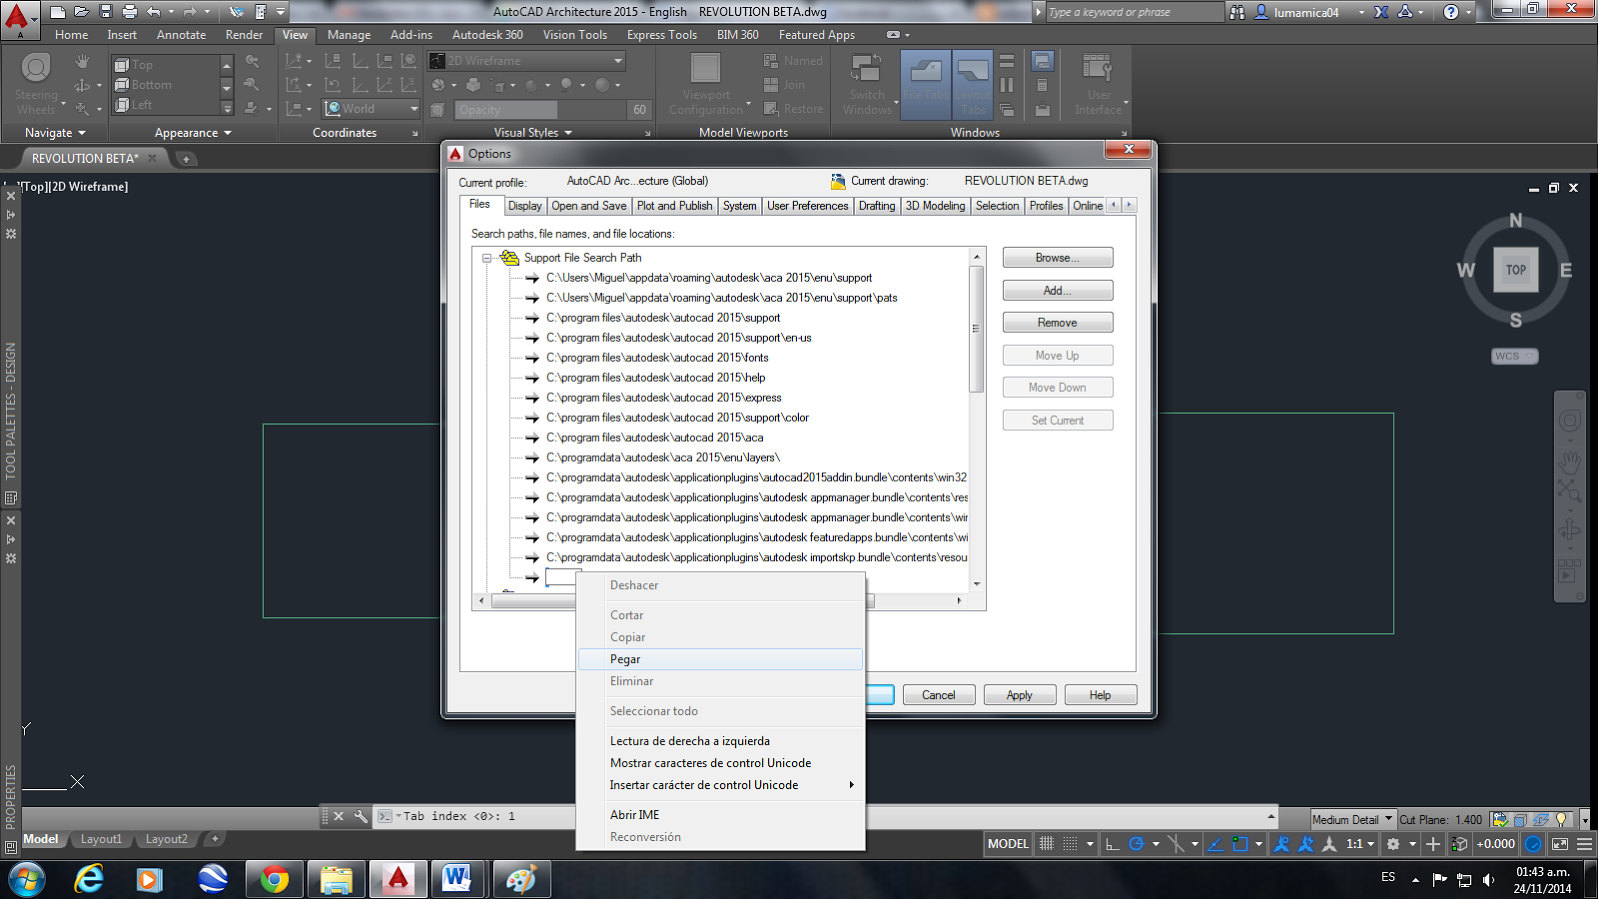Click the Cancel button in Options
This screenshot has width=1600, height=899.
pyautogui.click(x=938, y=695)
